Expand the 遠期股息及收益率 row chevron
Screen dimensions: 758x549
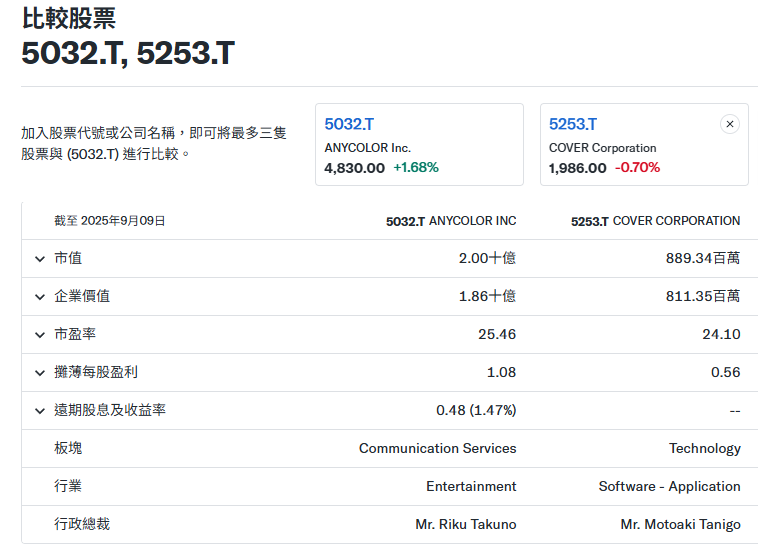point(40,411)
